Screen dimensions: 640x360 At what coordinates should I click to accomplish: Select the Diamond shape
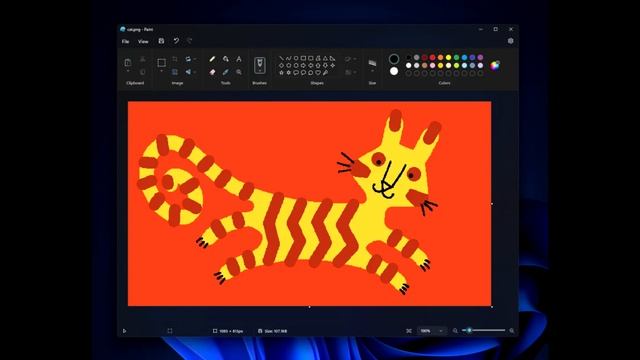281,65
